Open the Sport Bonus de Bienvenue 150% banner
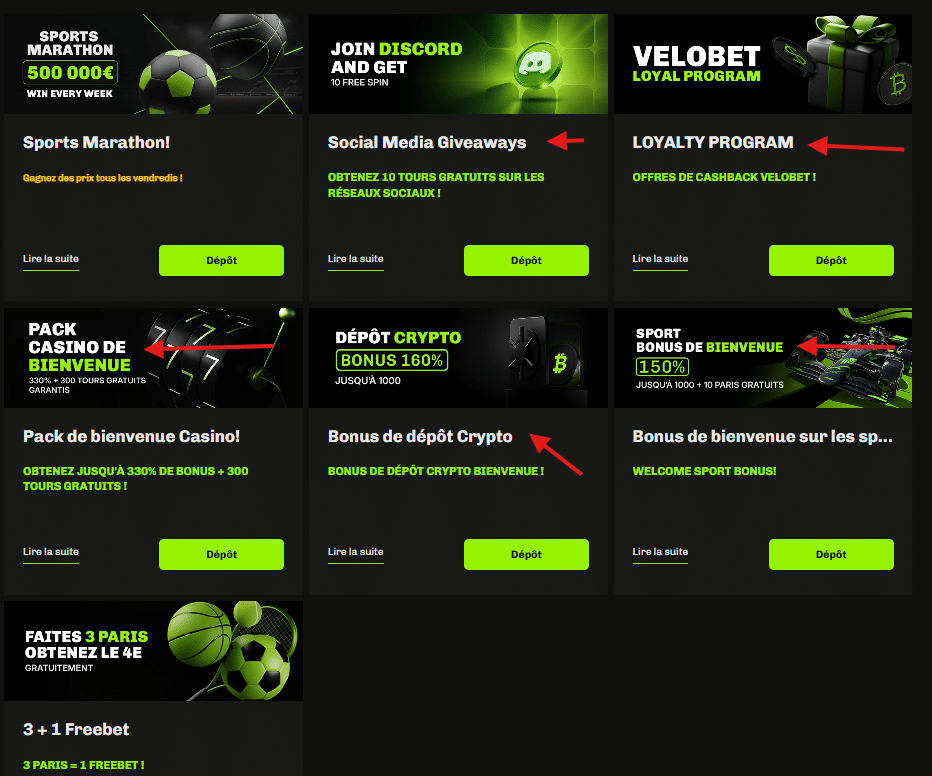Image resolution: width=932 pixels, height=776 pixels. [x=763, y=358]
